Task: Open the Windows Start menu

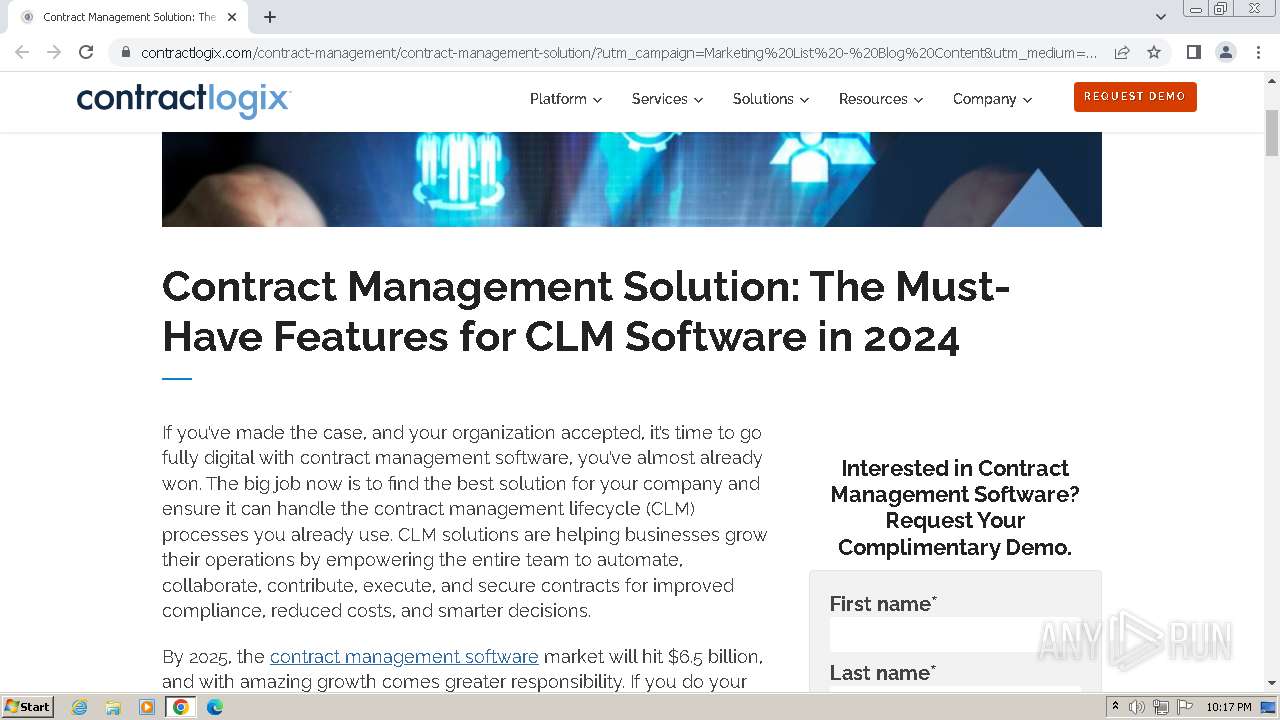Action: (28, 707)
